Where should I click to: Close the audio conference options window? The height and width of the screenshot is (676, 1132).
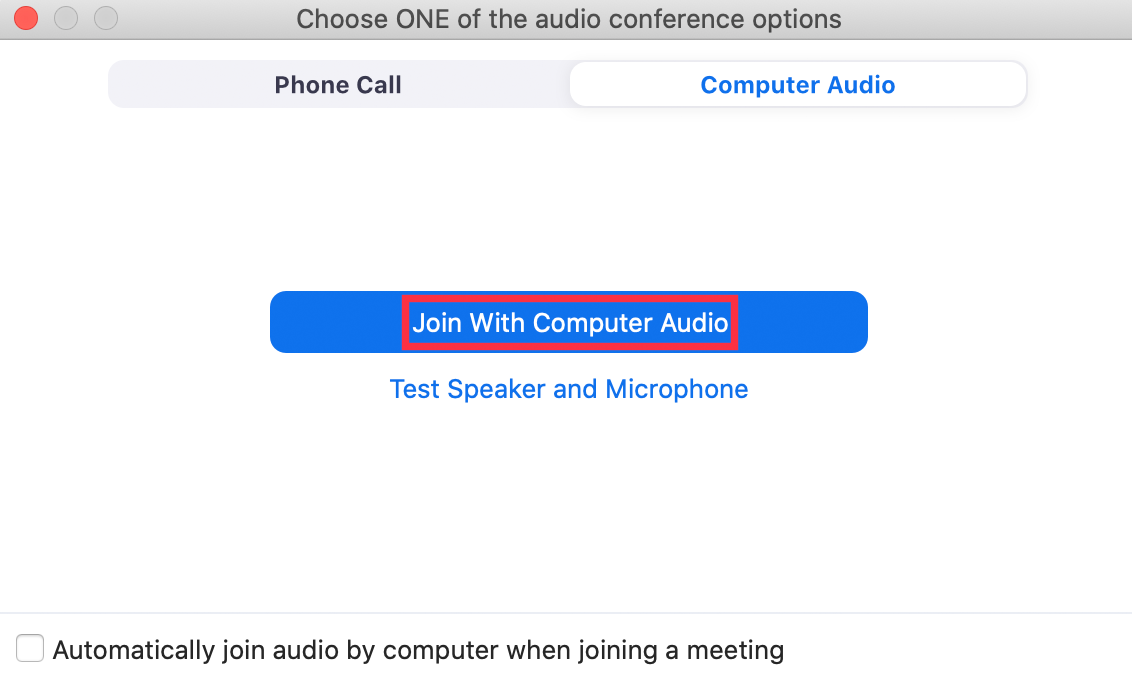25,18
